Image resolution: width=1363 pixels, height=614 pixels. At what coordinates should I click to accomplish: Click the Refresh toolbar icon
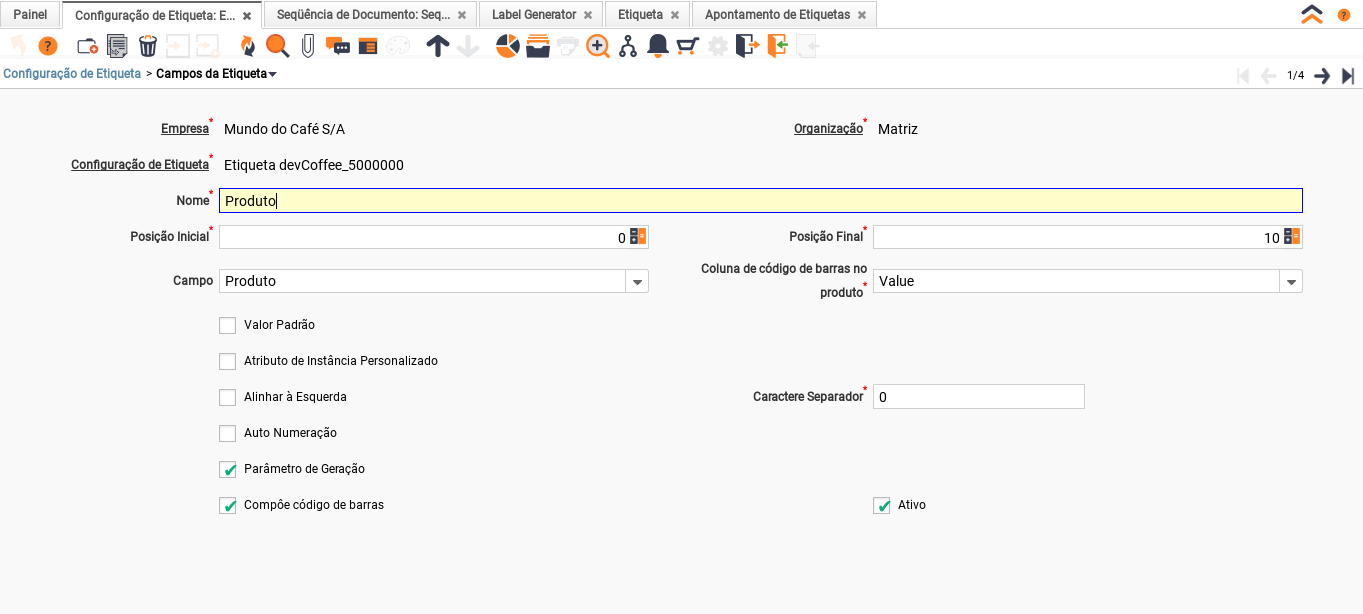[247, 46]
